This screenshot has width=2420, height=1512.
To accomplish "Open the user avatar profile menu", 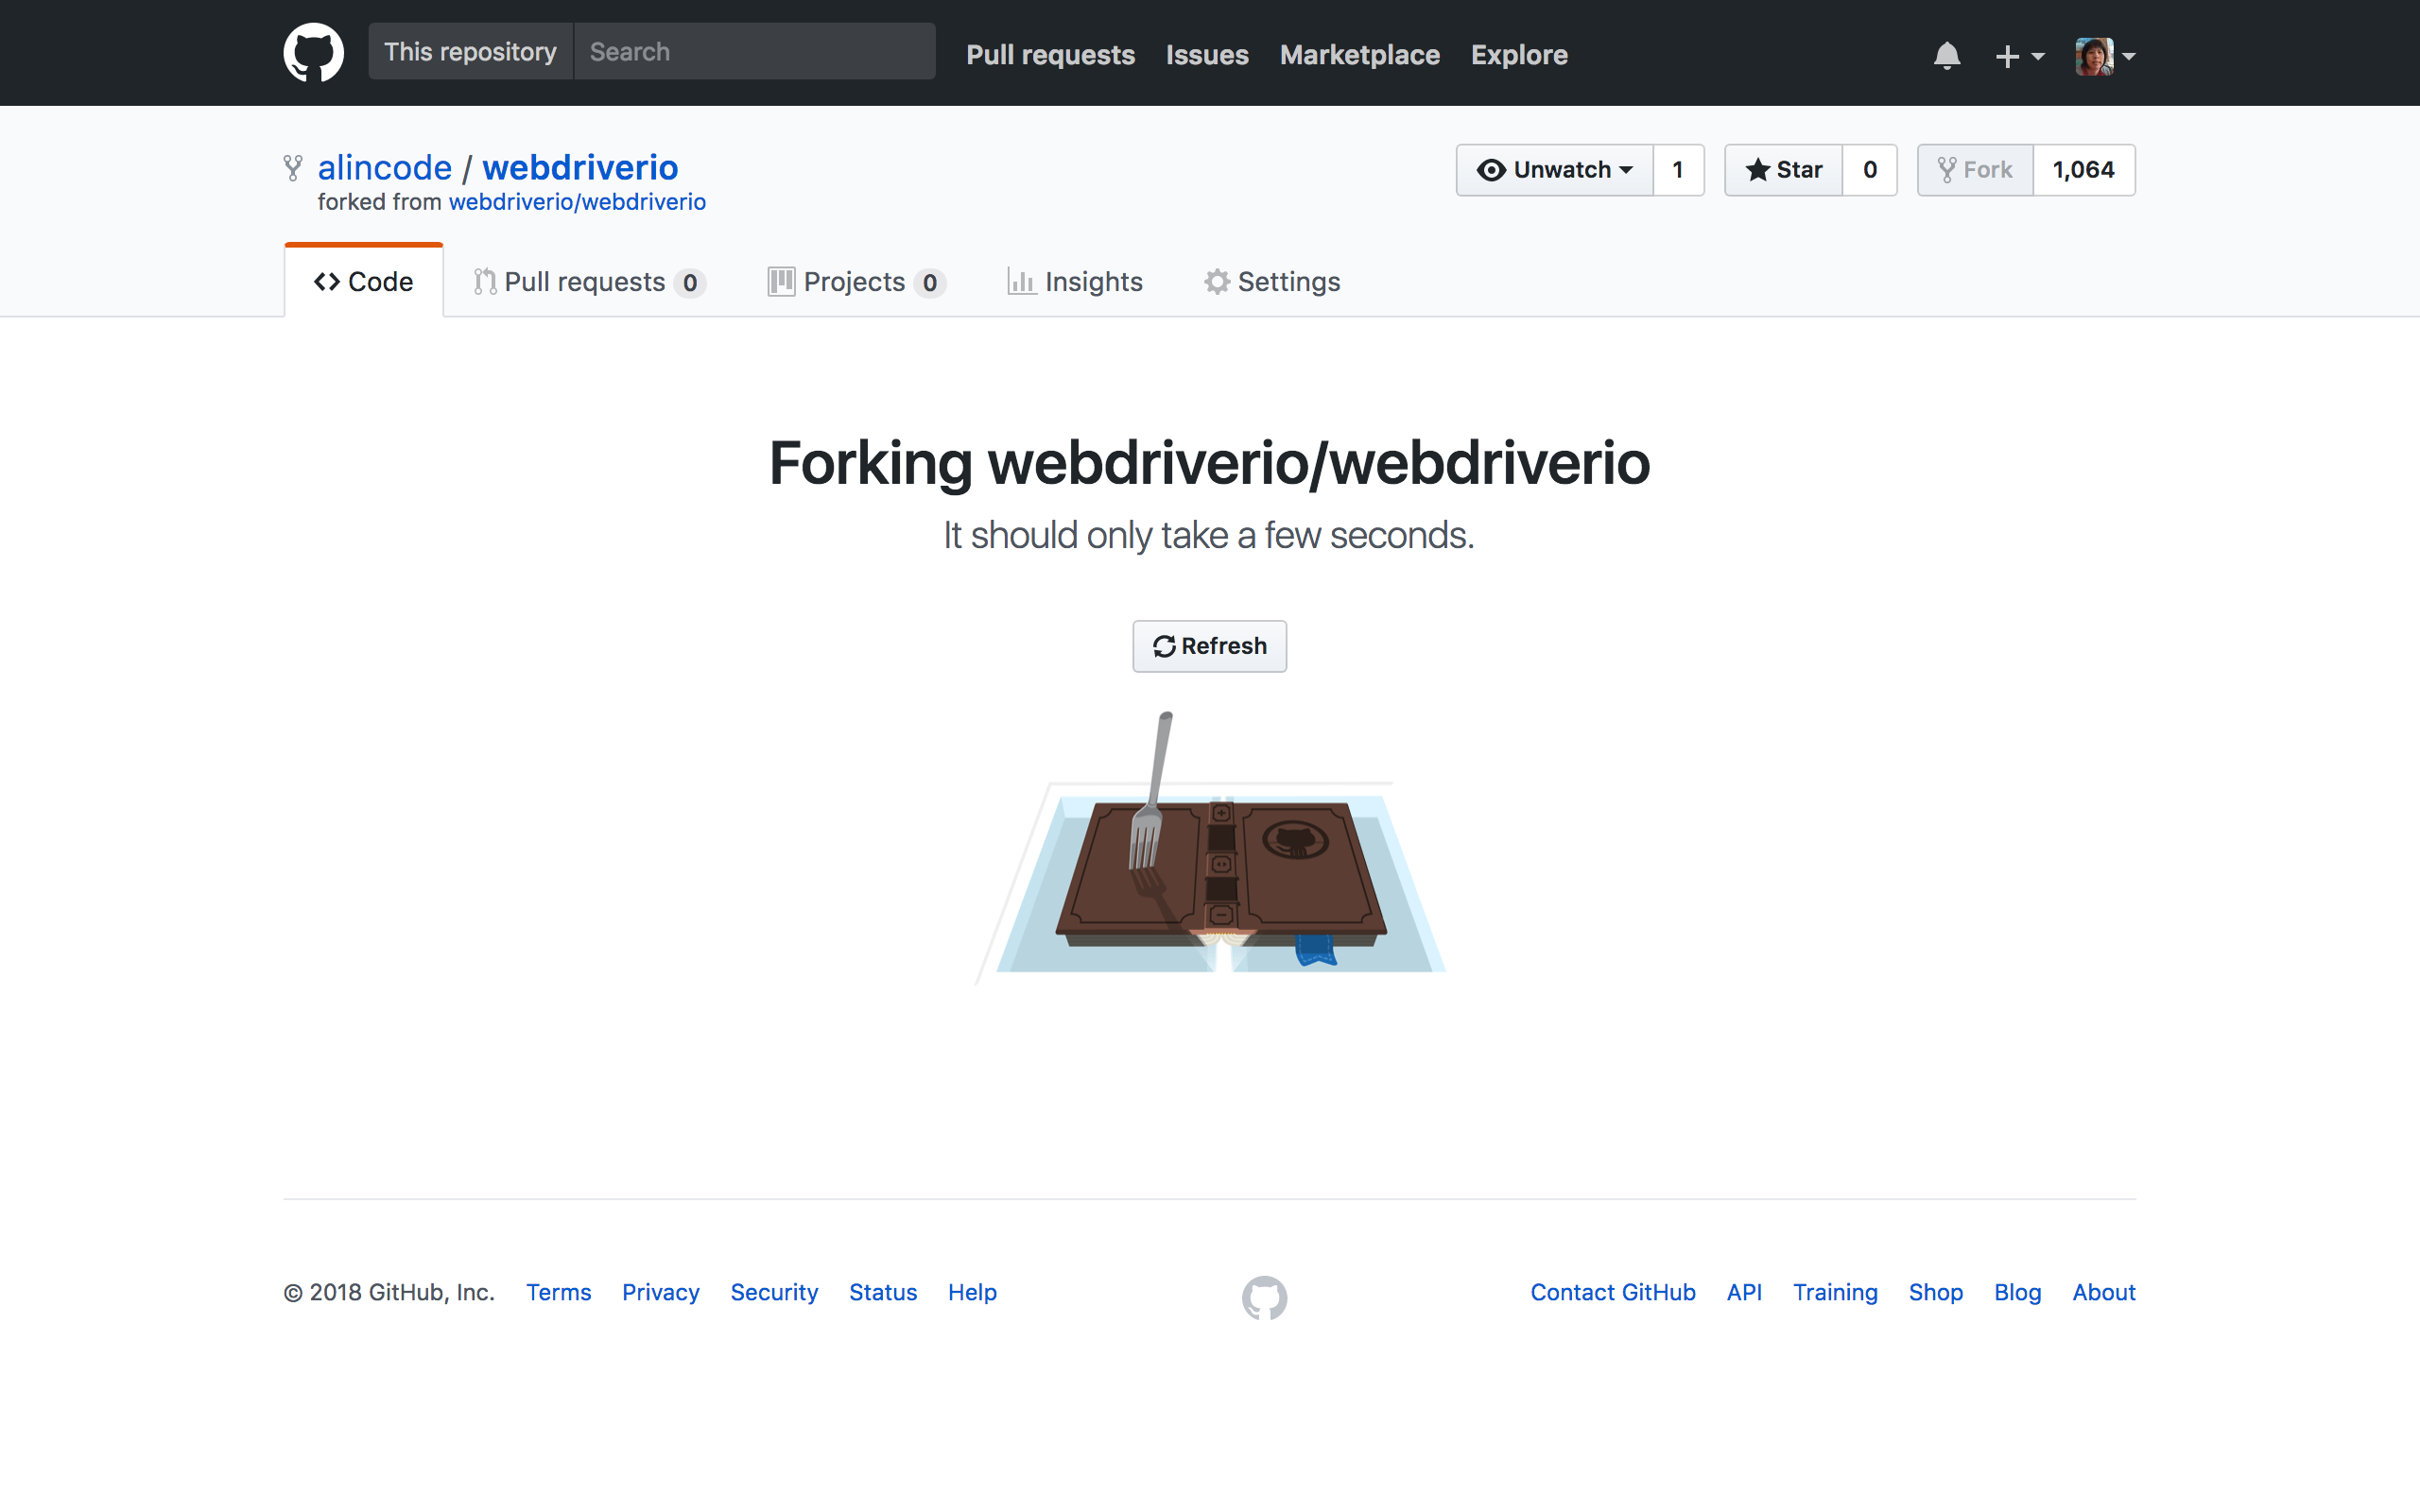I will tap(2104, 56).
